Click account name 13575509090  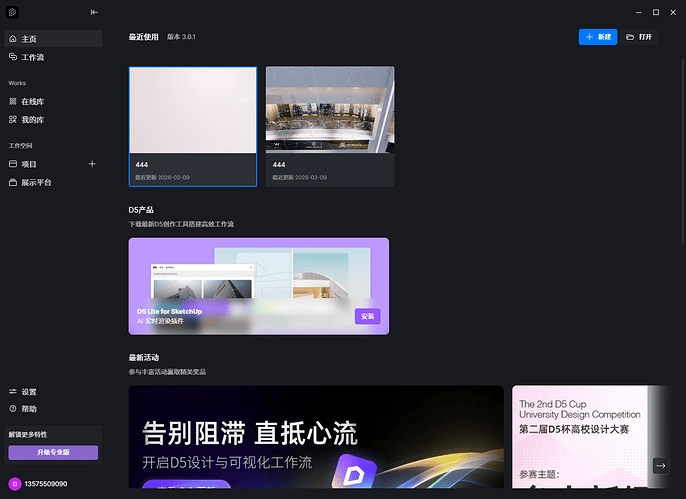click(46, 484)
